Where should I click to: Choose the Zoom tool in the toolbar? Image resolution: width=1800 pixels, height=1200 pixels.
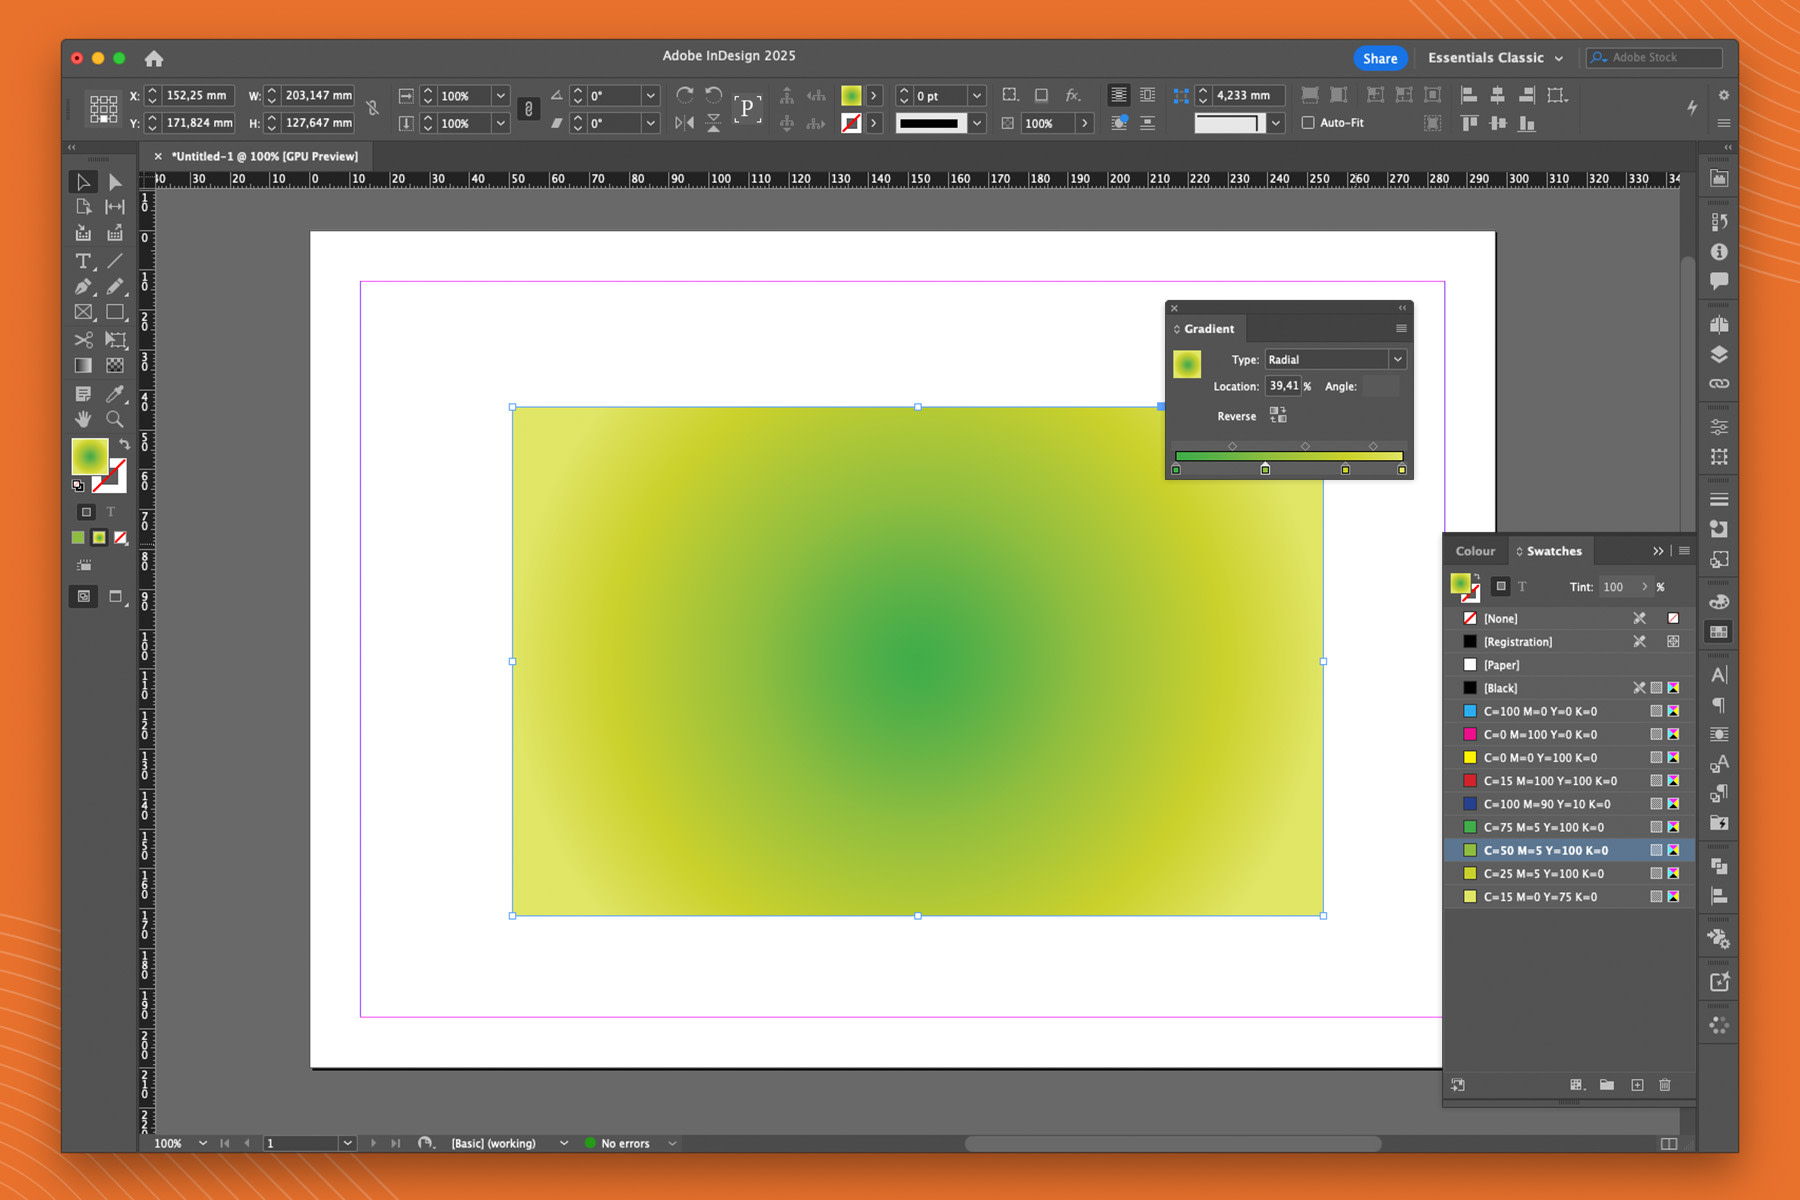(x=116, y=419)
